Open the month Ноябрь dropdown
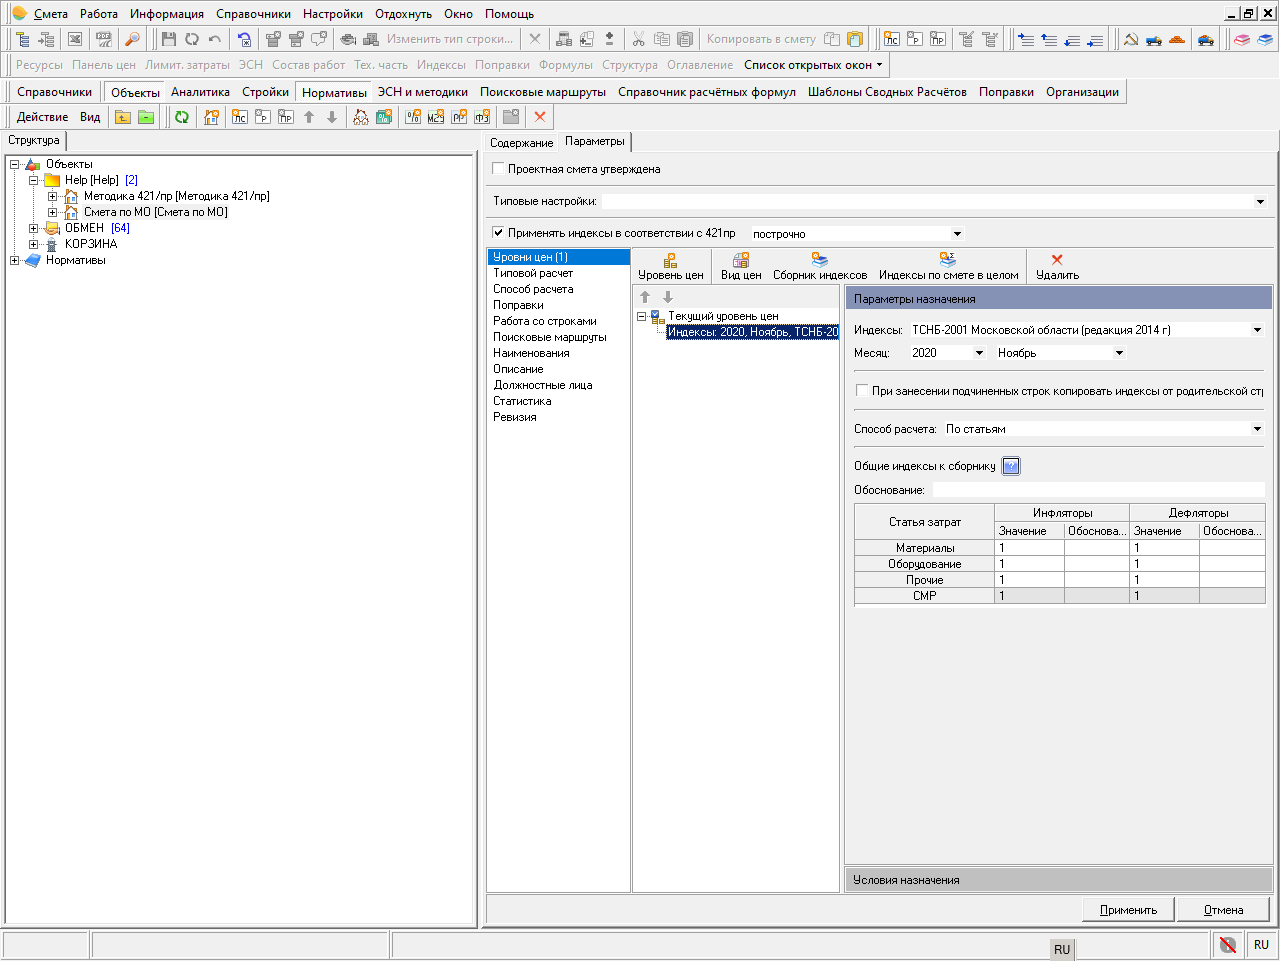Image resolution: width=1280 pixels, height=961 pixels. tap(1119, 353)
